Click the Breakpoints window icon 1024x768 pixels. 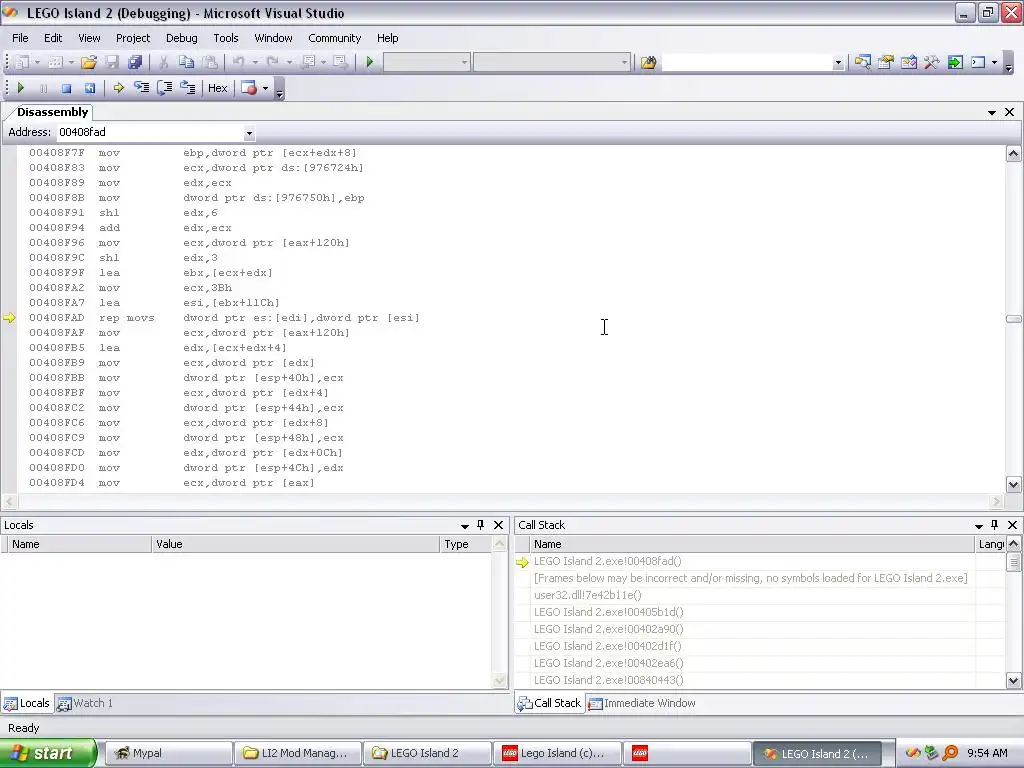coord(249,88)
